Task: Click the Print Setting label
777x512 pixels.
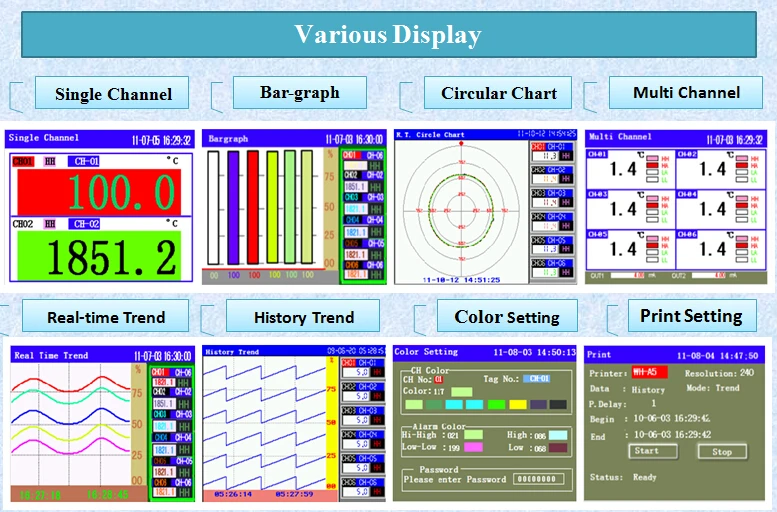Action: [691, 316]
